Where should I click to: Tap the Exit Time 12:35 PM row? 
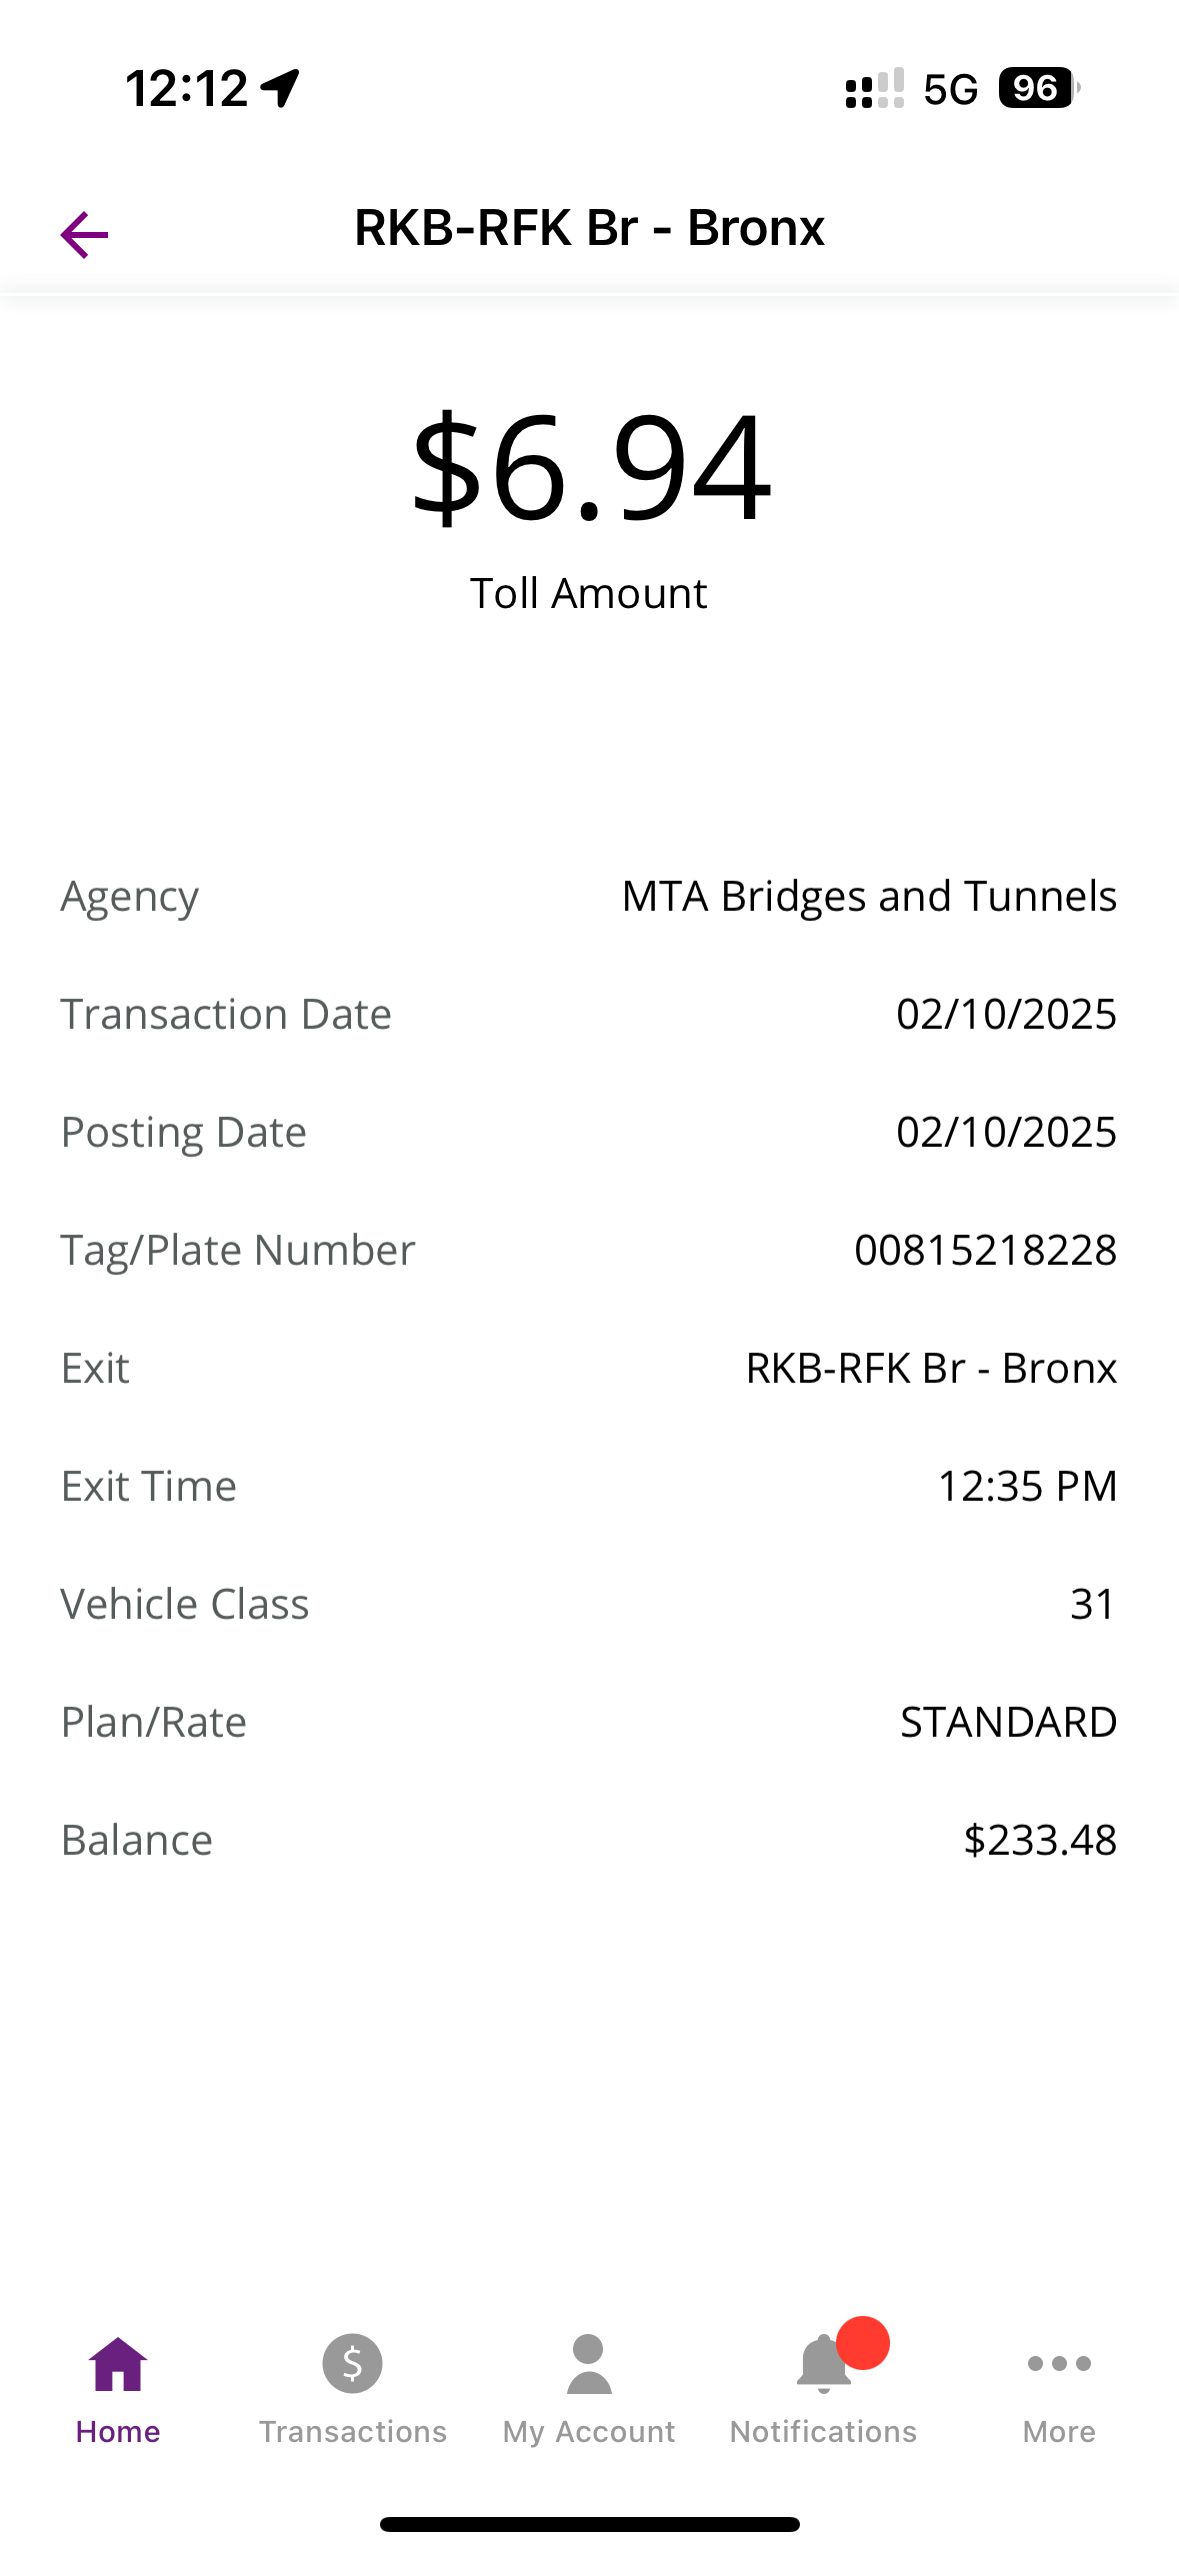click(589, 1486)
